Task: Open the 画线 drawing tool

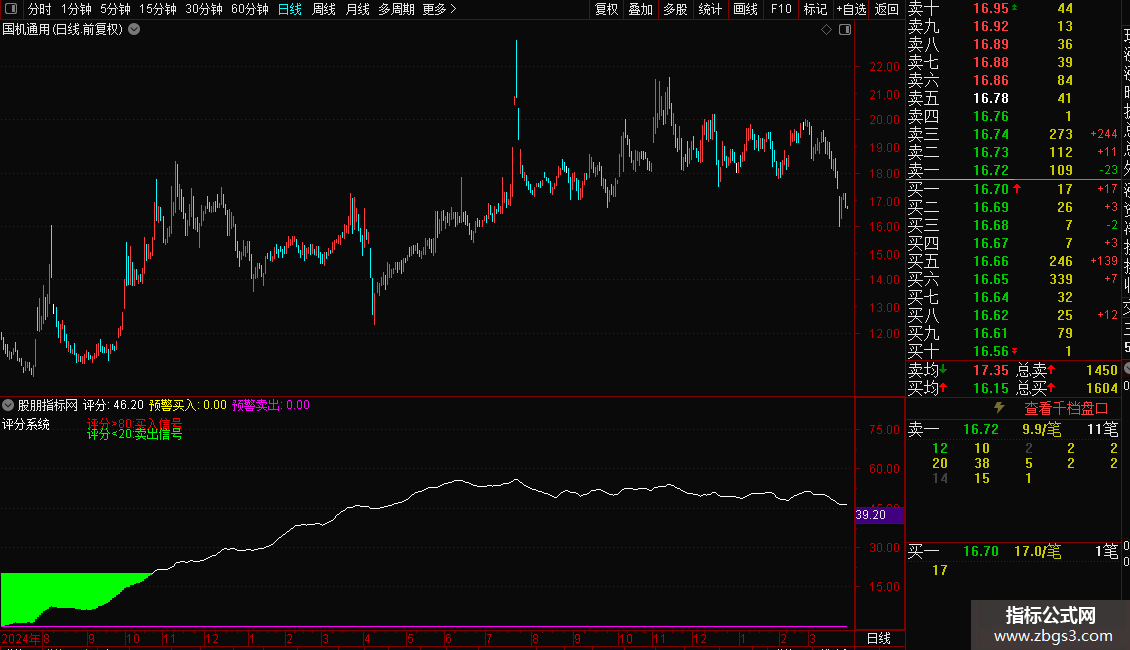Action: pyautogui.click(x=745, y=9)
